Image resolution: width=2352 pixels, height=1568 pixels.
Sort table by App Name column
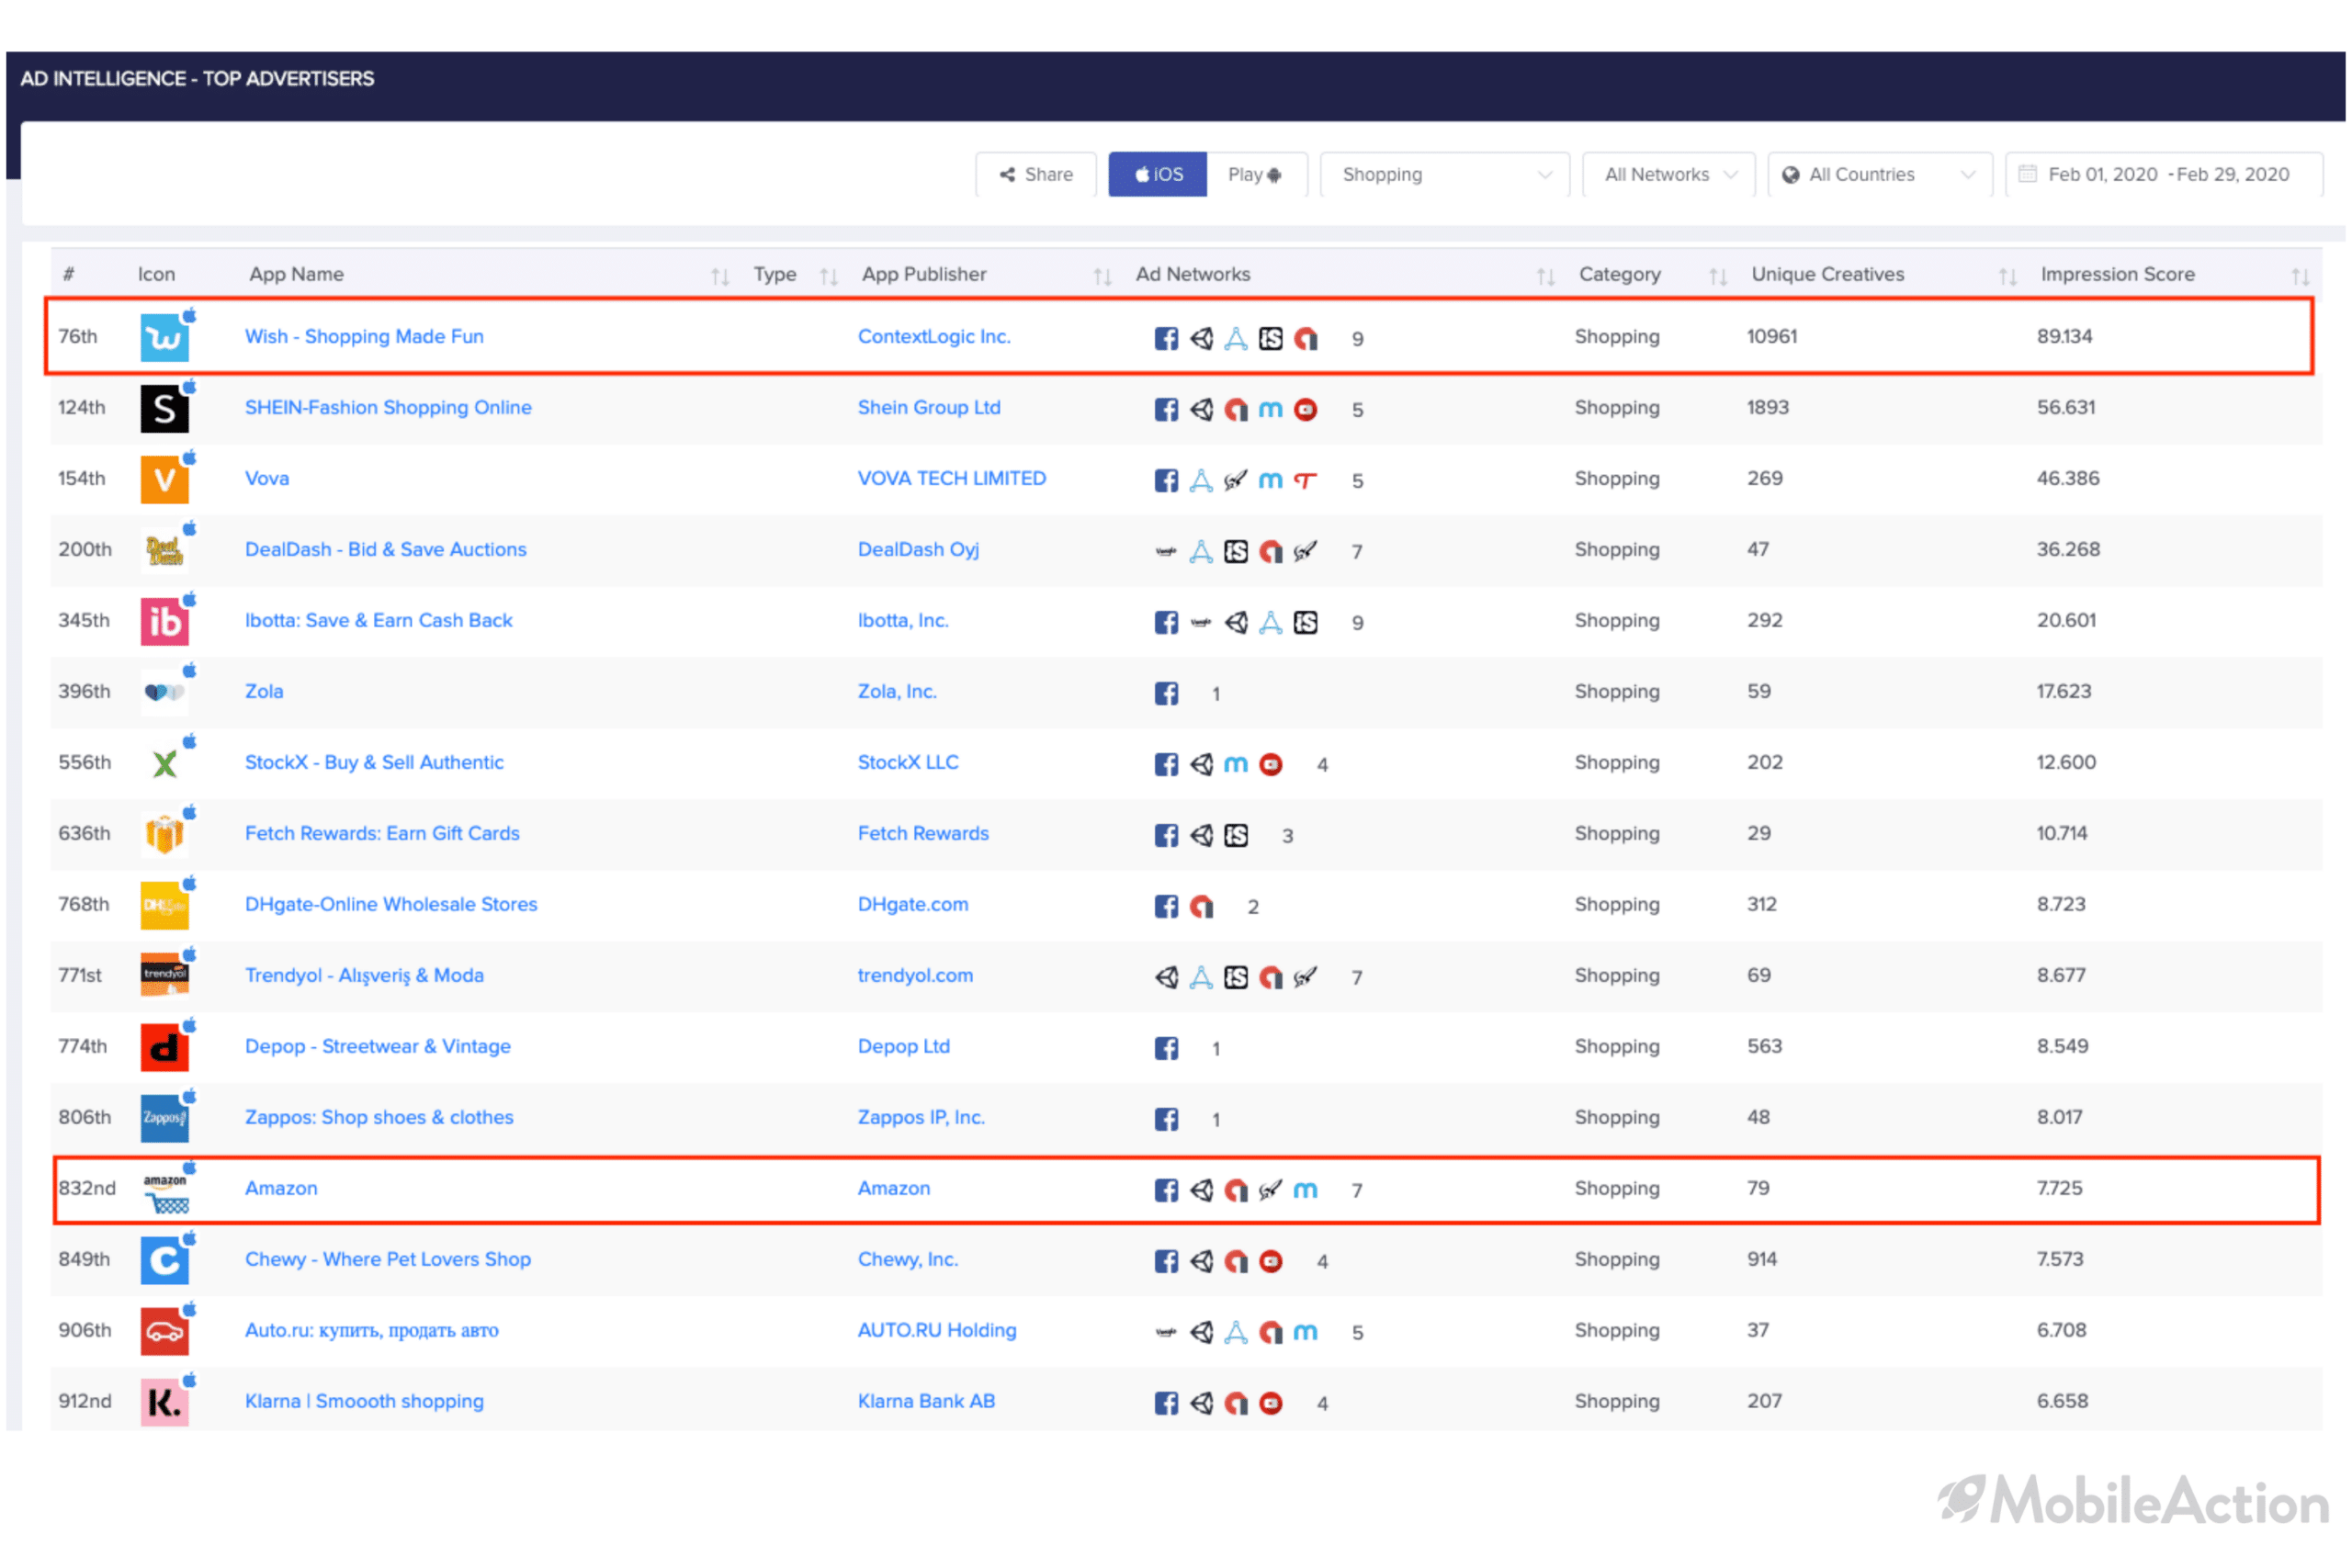click(720, 276)
